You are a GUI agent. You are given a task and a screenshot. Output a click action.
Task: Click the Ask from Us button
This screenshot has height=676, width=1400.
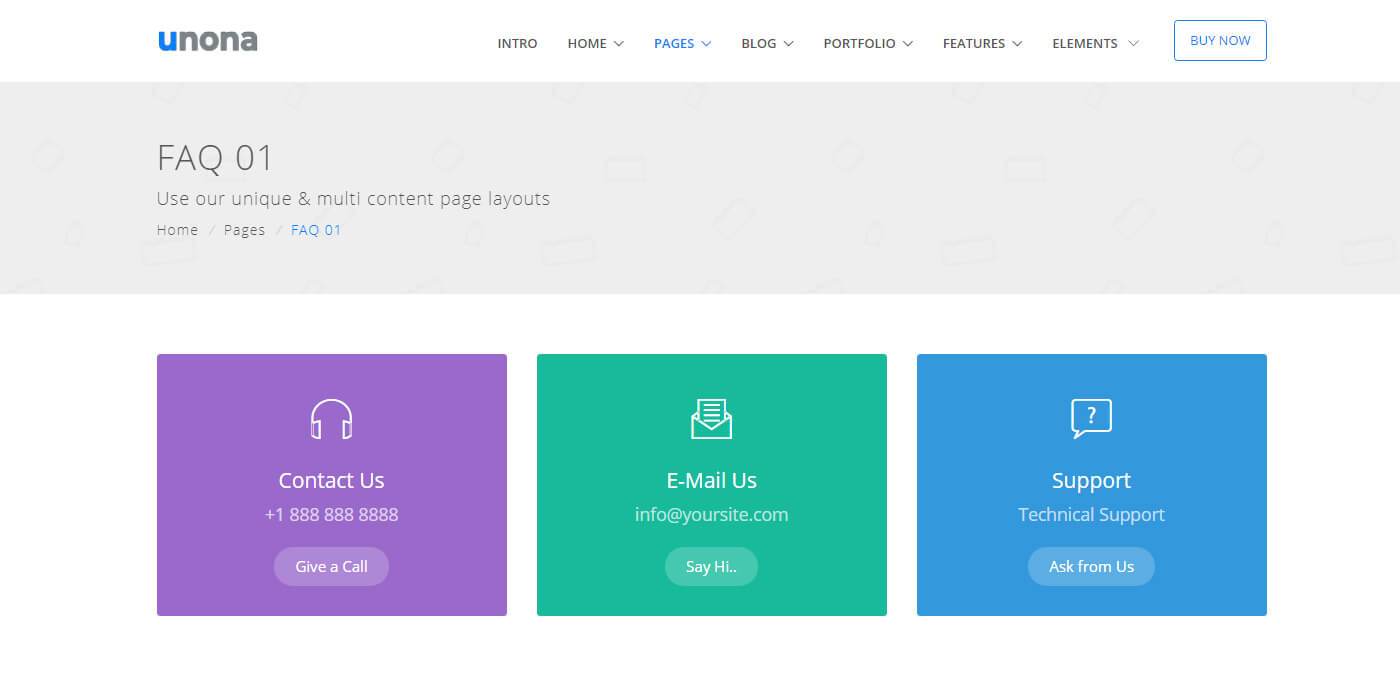tap(1091, 566)
